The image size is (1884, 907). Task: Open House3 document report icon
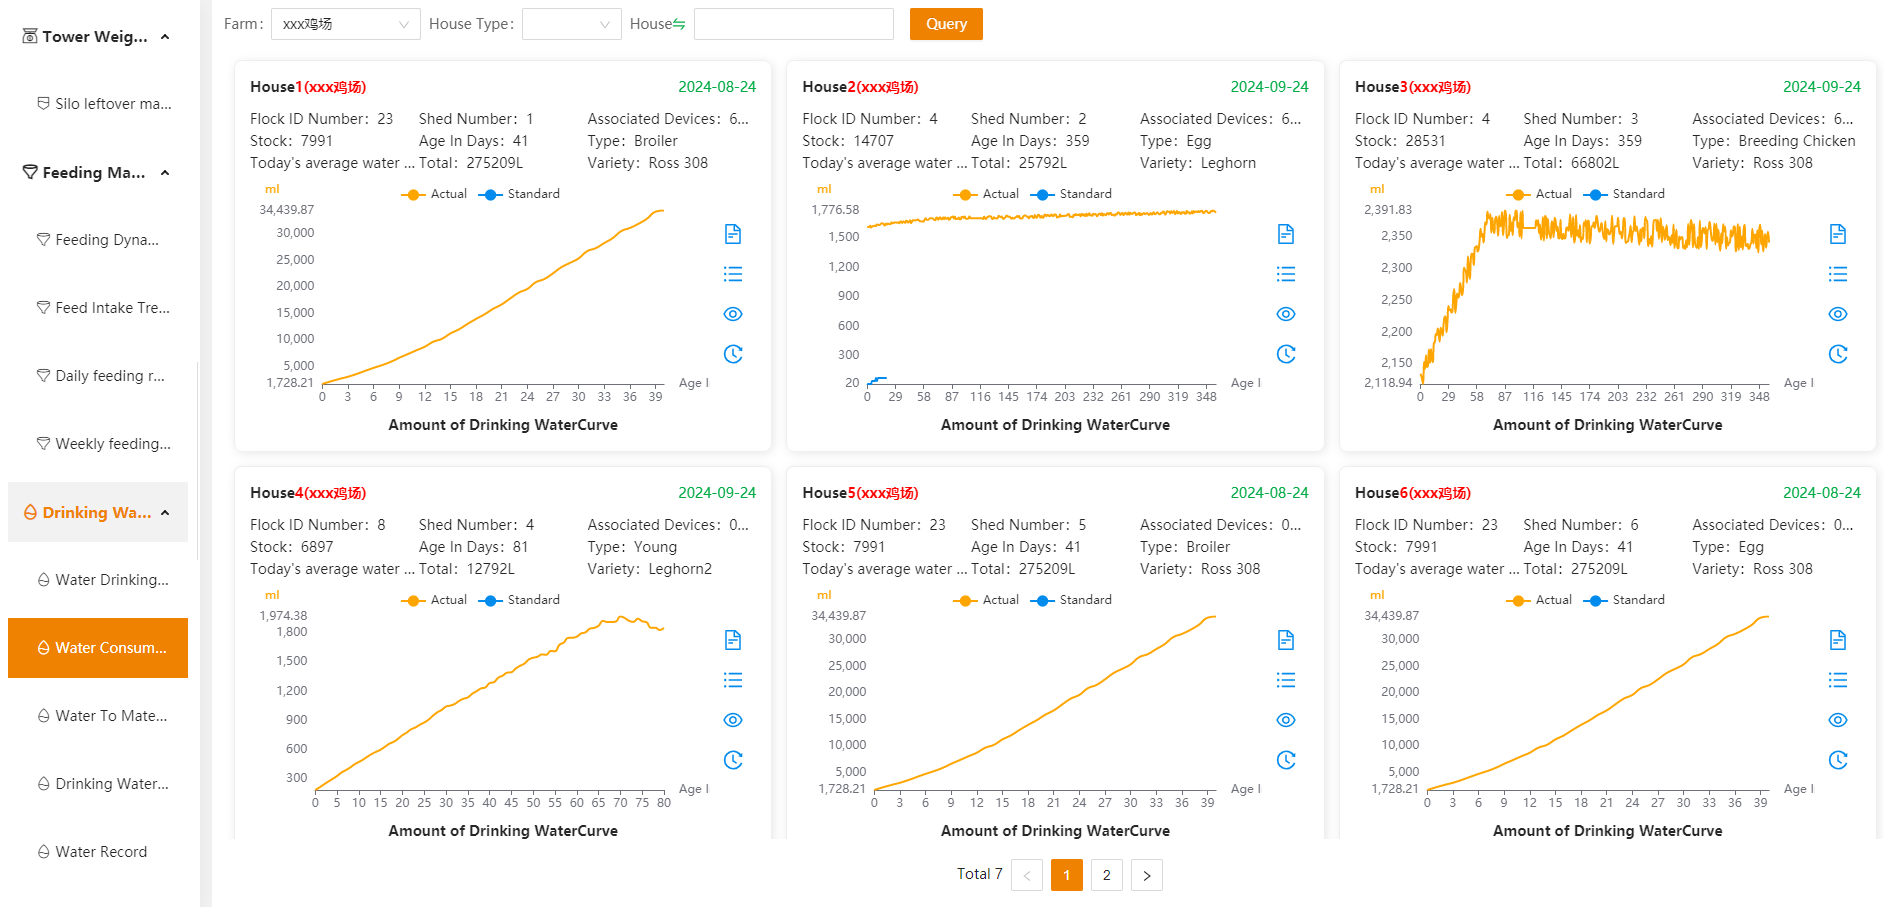click(1838, 234)
